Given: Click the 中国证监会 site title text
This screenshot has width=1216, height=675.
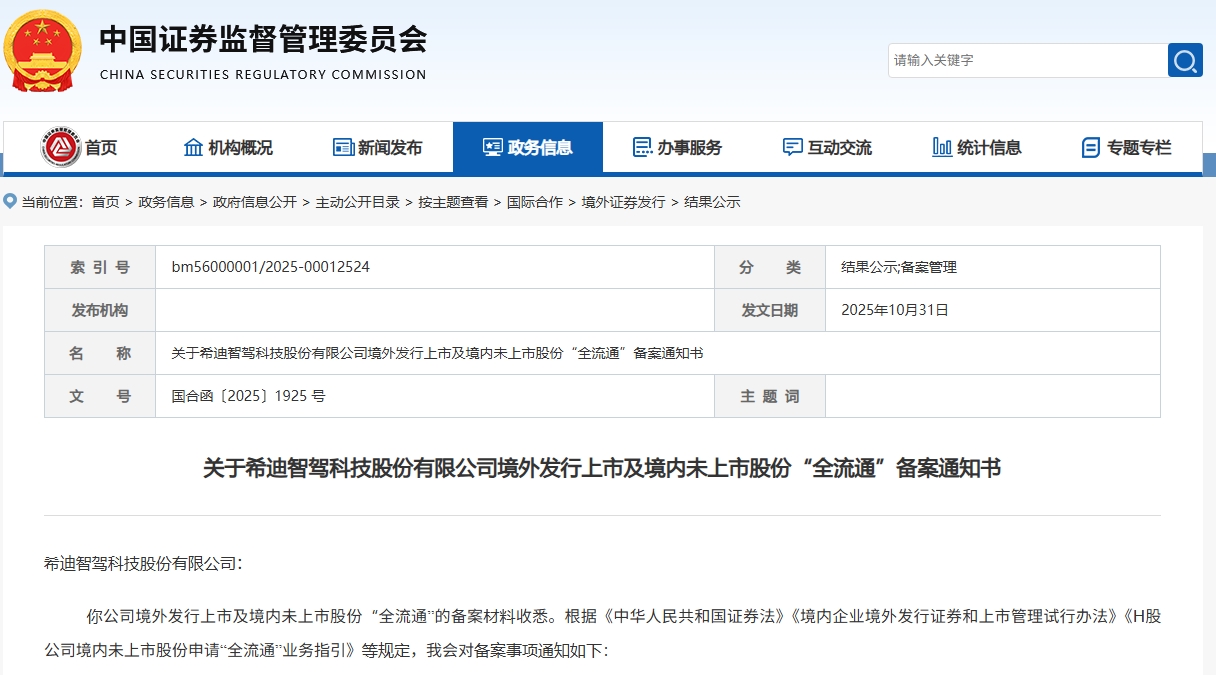Looking at the screenshot, I should tap(263, 39).
